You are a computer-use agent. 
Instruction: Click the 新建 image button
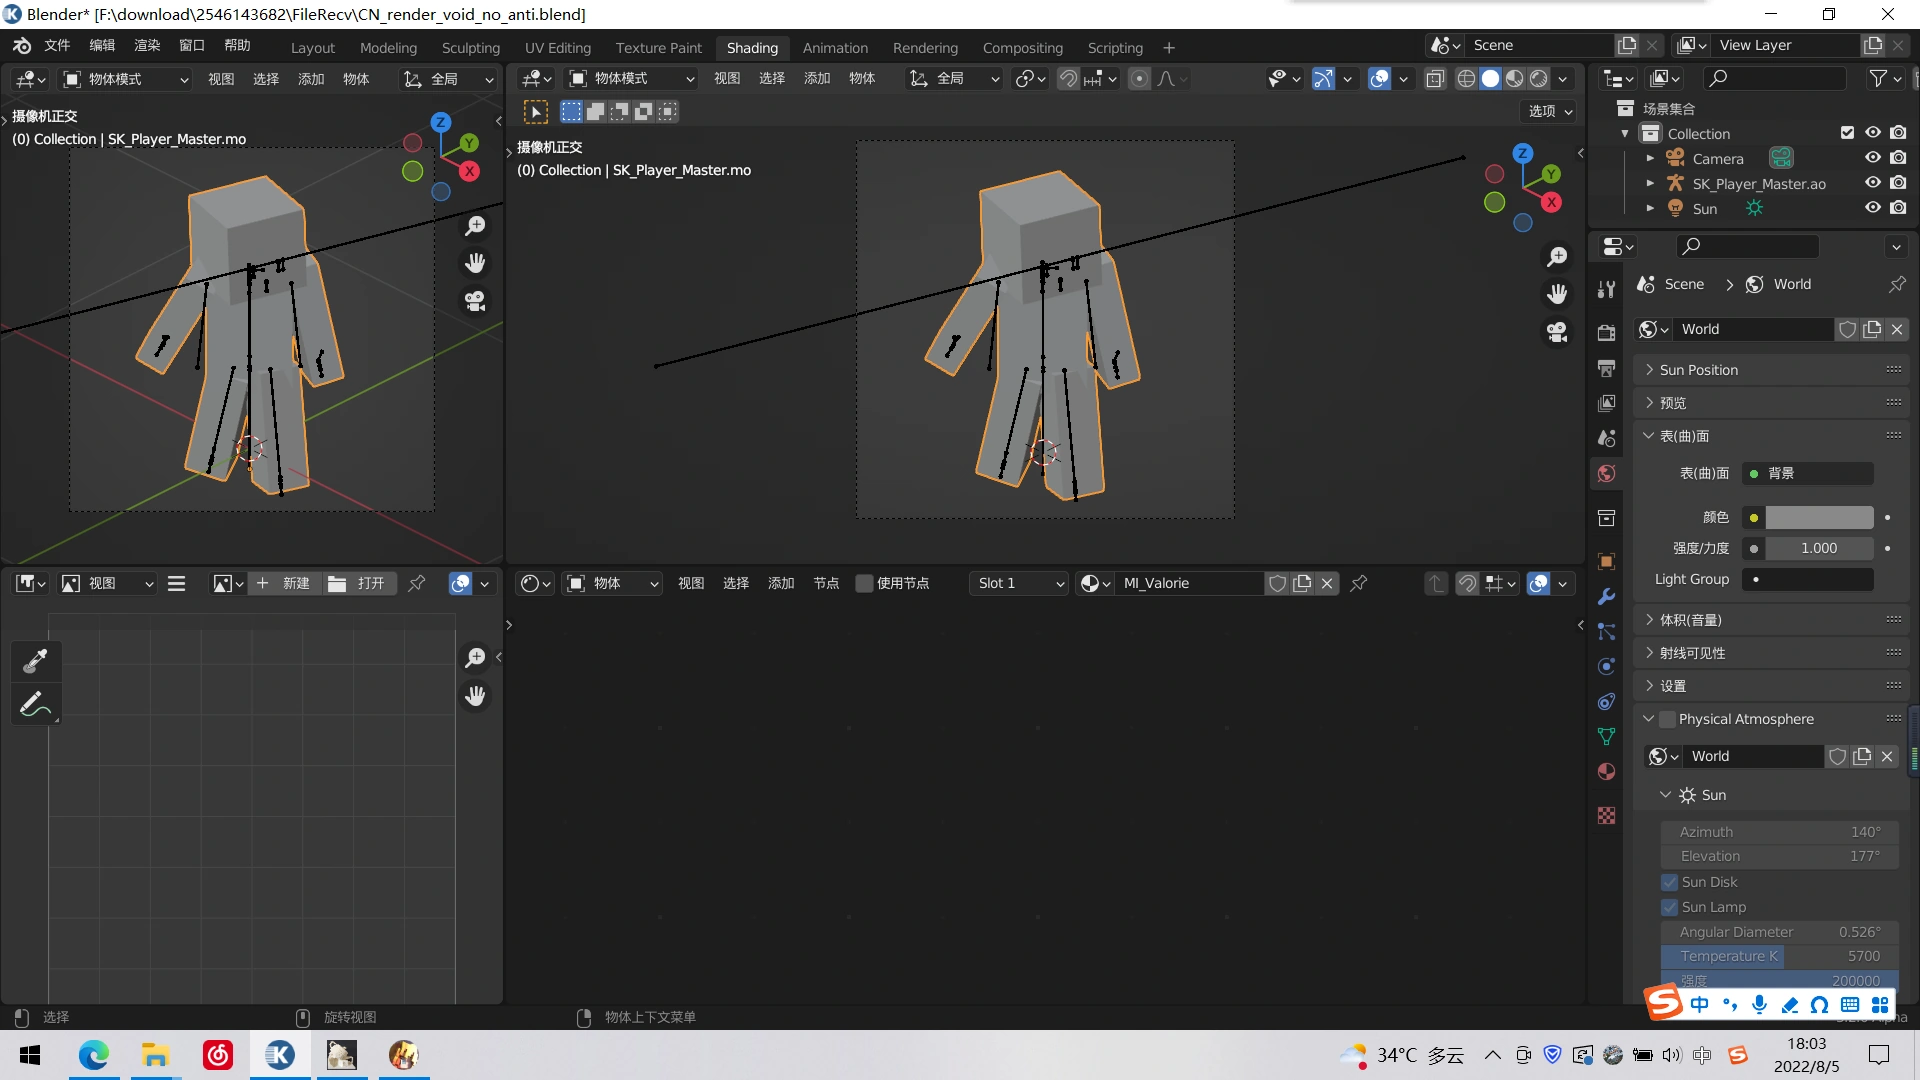point(284,584)
